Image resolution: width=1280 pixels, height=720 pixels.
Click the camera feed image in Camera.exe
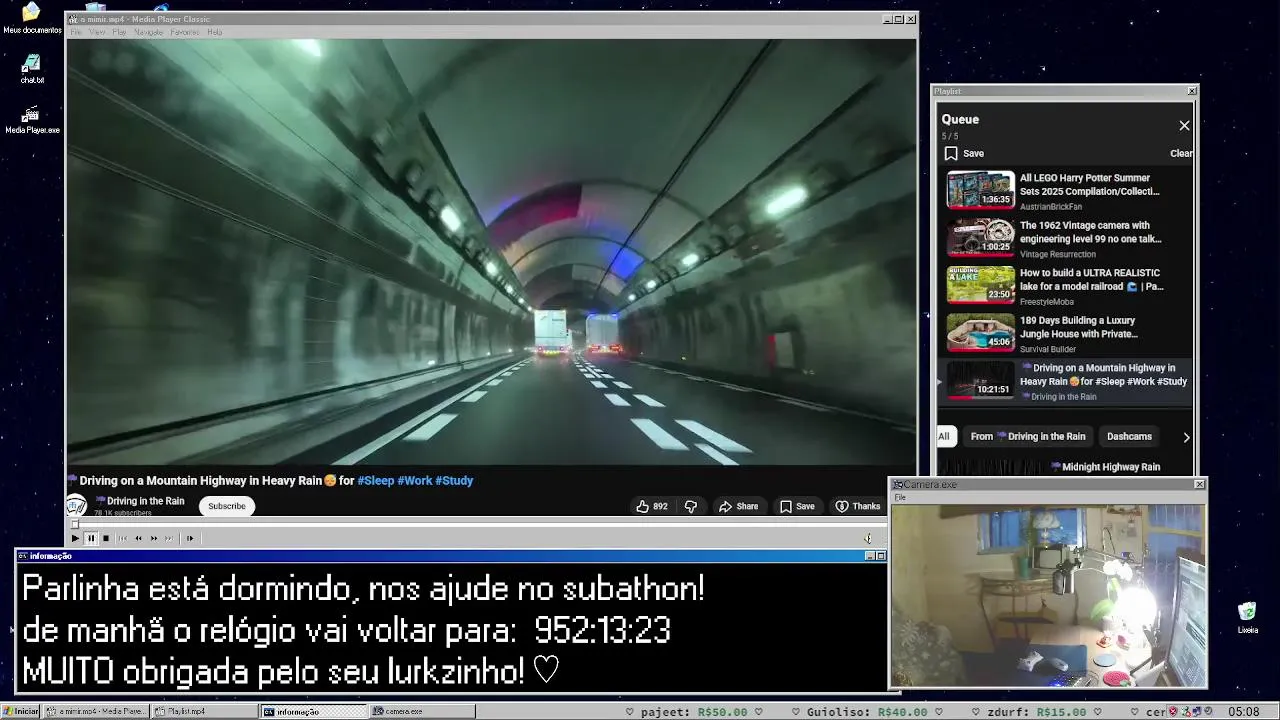[x=1048, y=595]
